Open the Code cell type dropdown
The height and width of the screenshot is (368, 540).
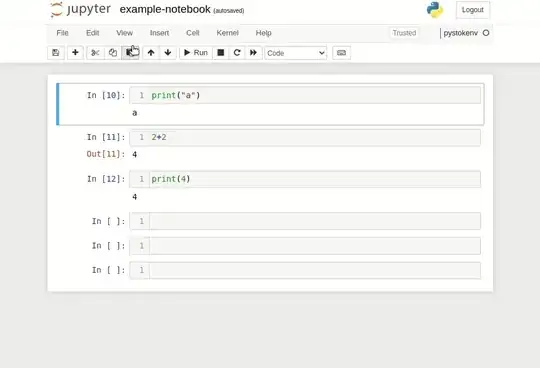click(295, 53)
